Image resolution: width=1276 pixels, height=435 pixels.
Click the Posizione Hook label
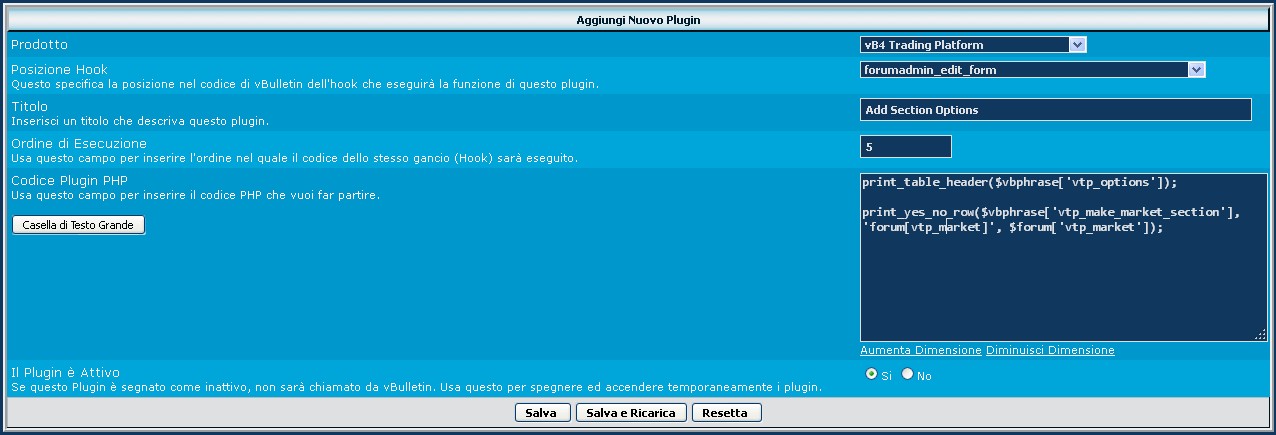59,70
